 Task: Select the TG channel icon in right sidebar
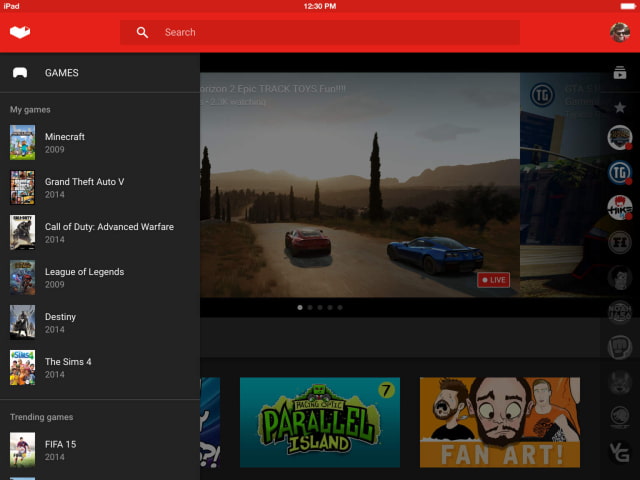[x=620, y=173]
